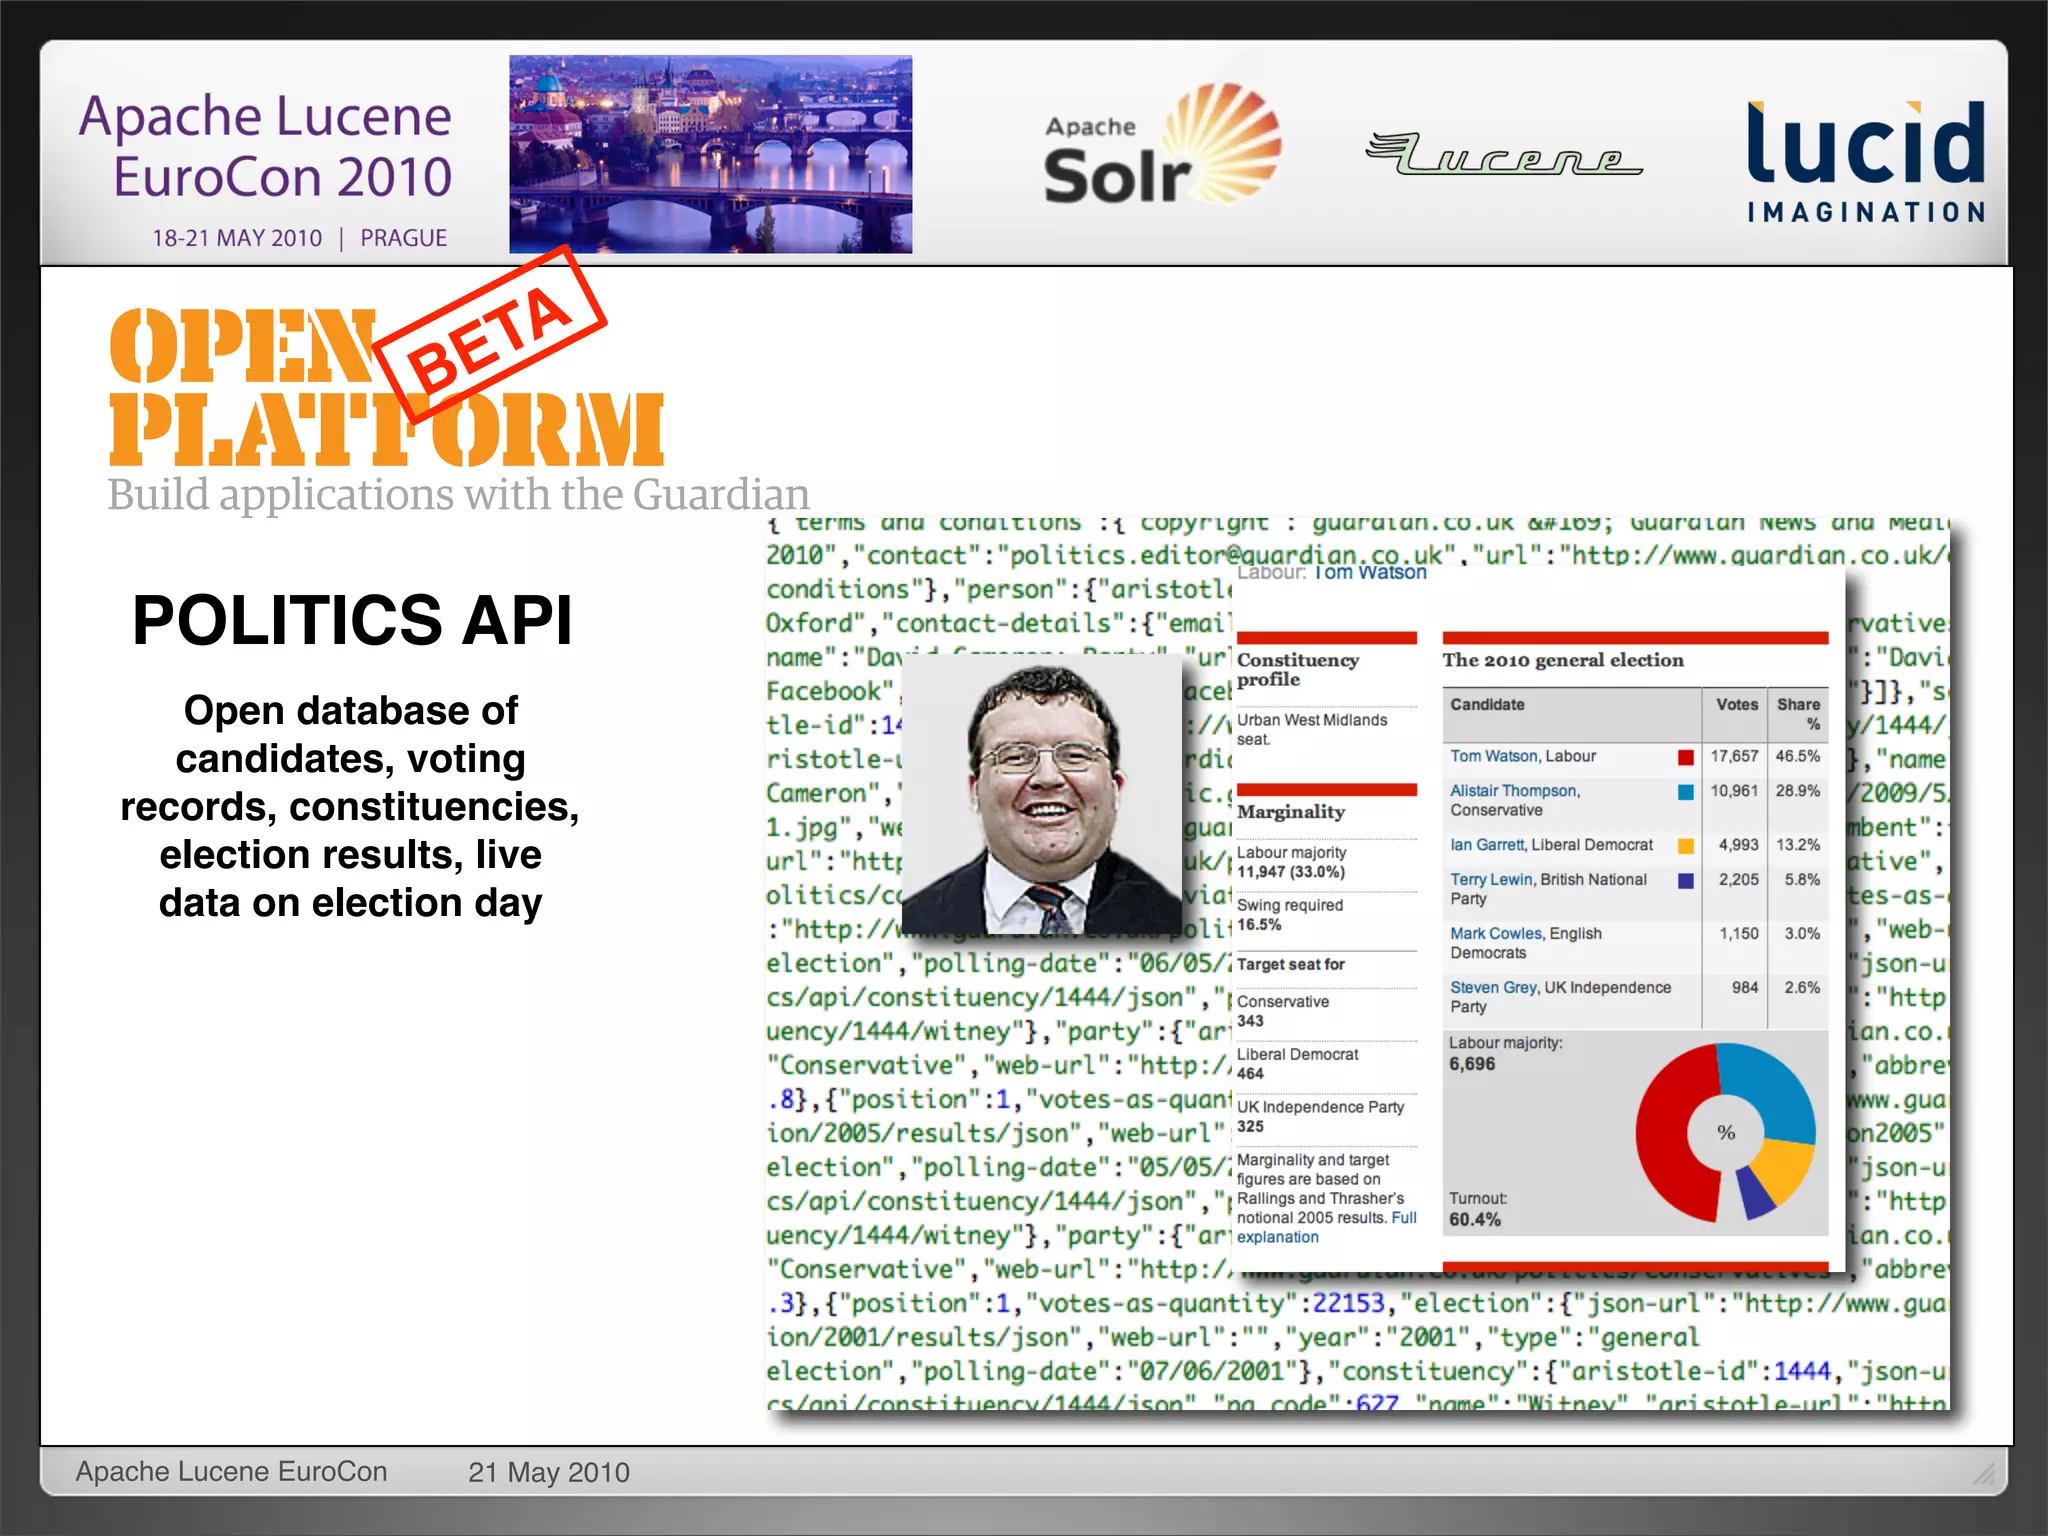
Task: Click the 17,657 votes cell
Action: [1734, 757]
